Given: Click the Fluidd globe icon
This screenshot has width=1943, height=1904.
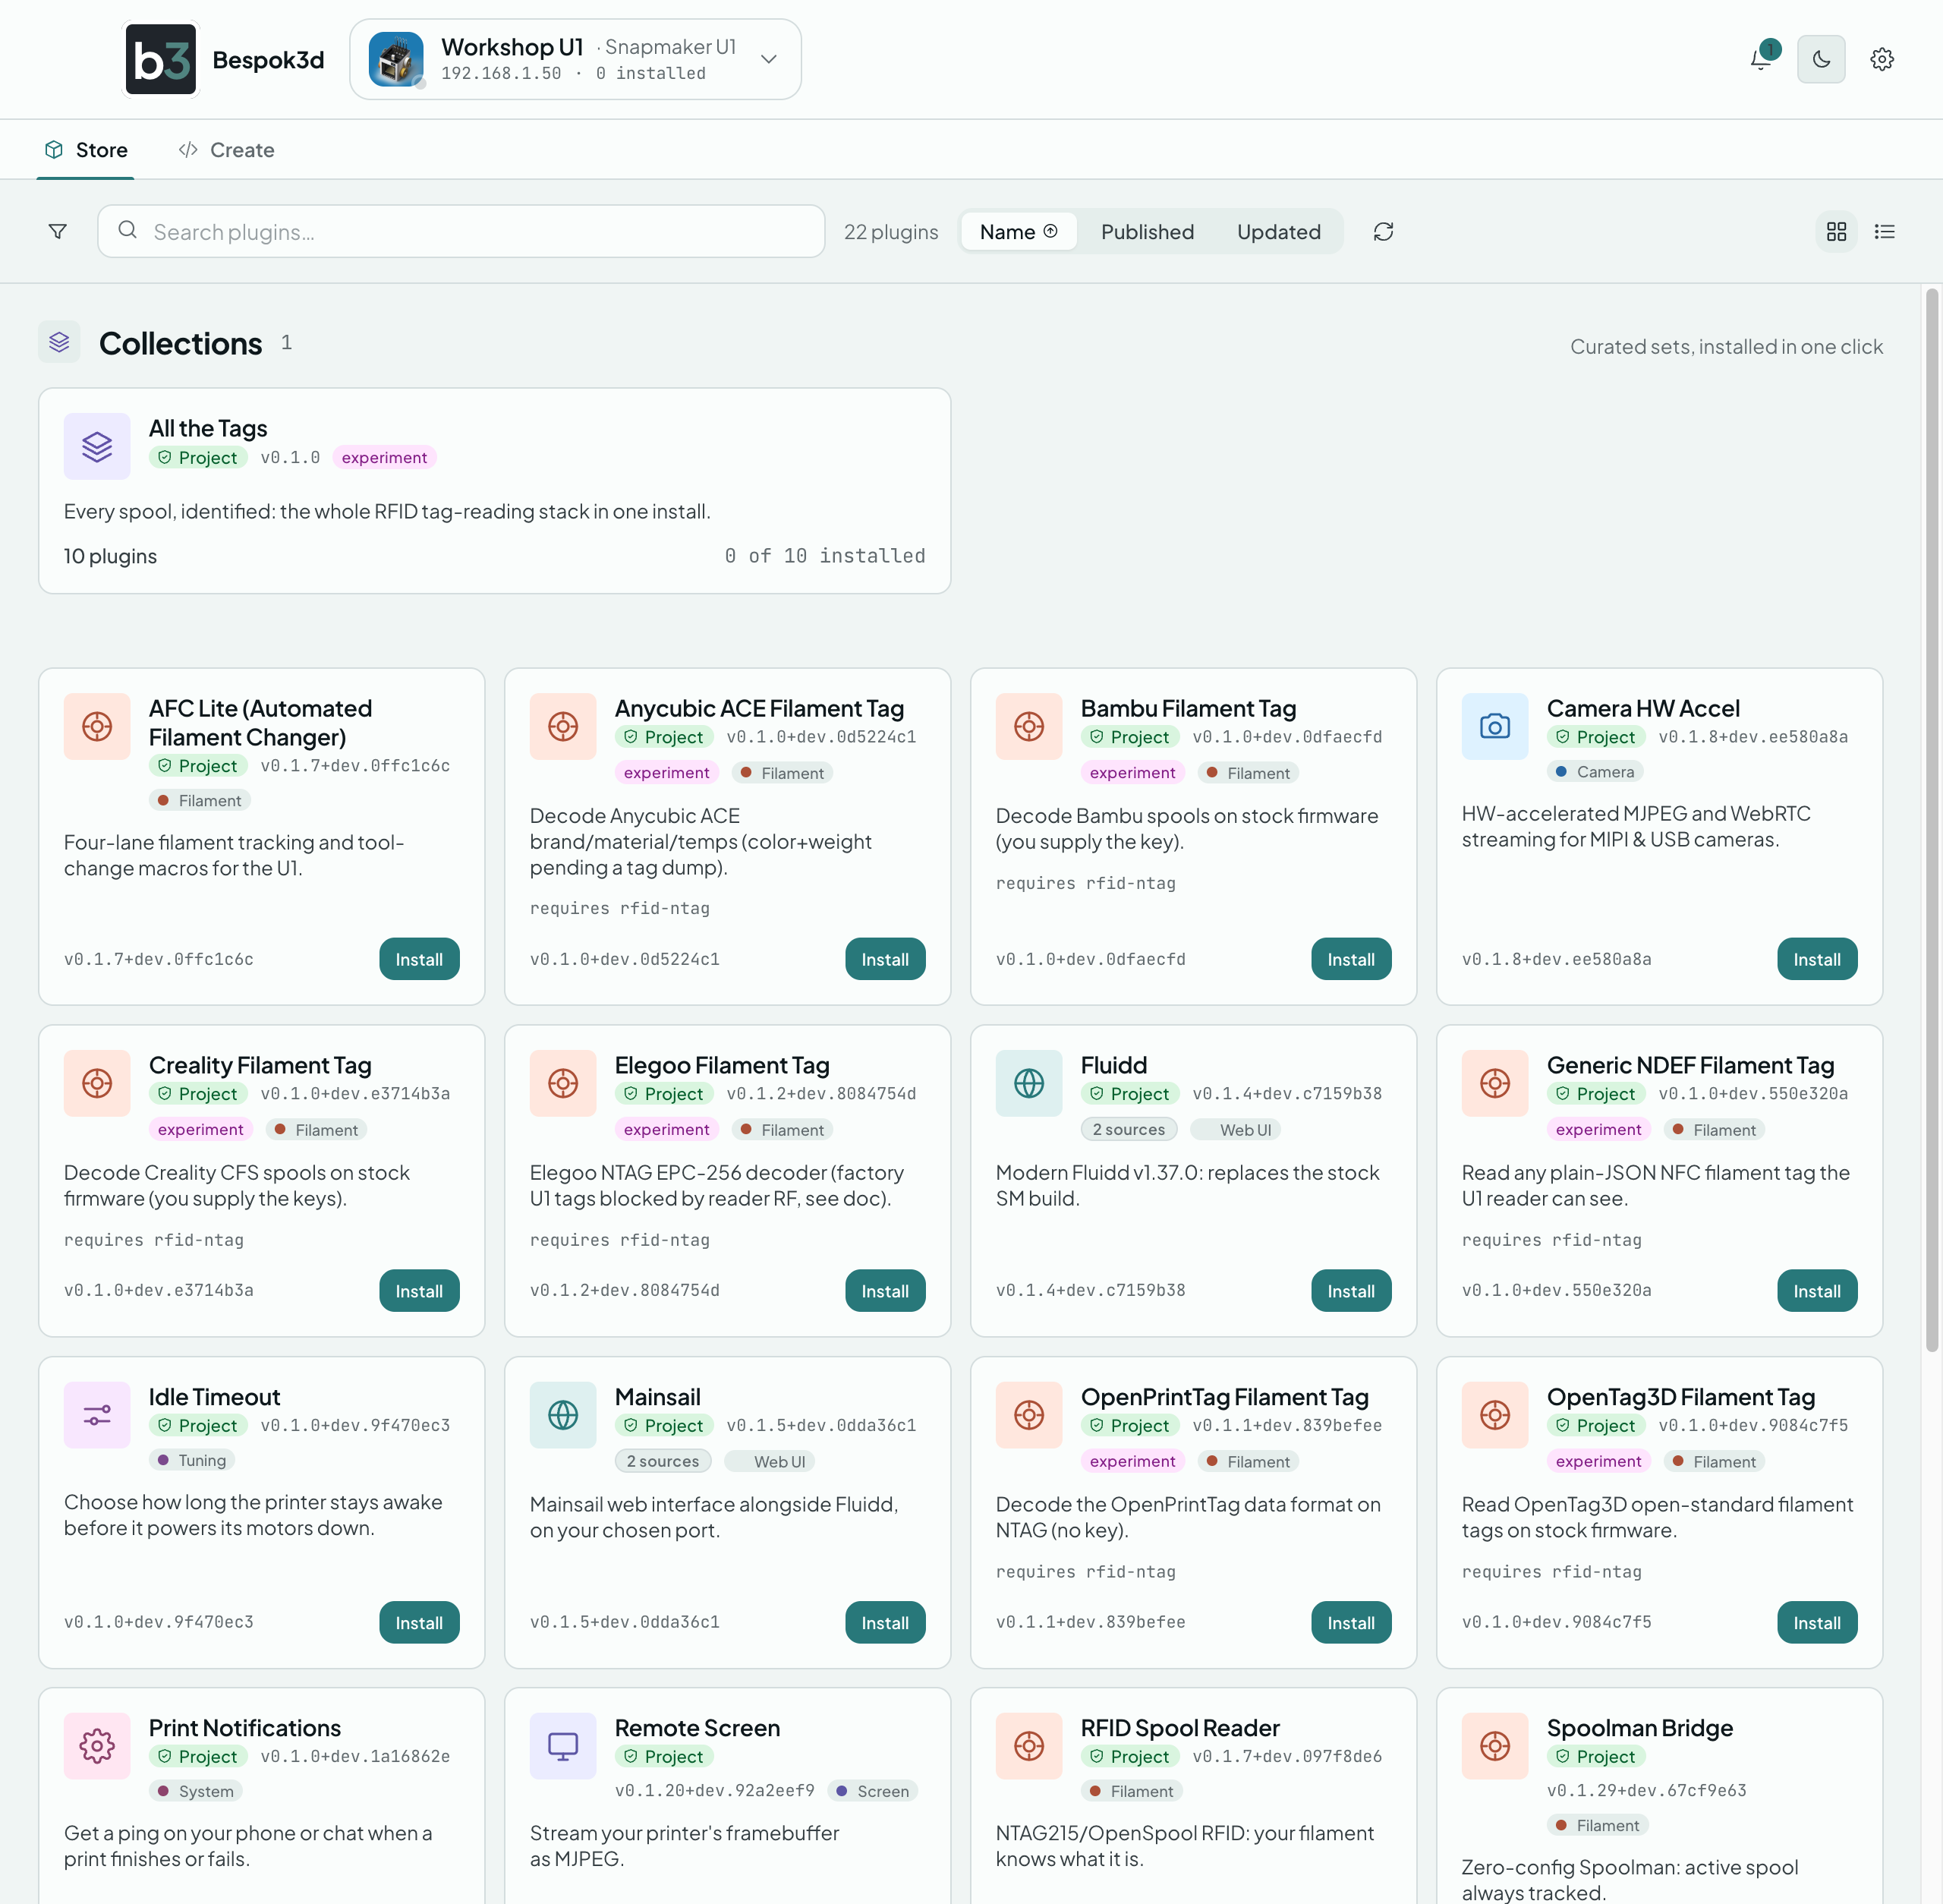Looking at the screenshot, I should [x=1029, y=1083].
